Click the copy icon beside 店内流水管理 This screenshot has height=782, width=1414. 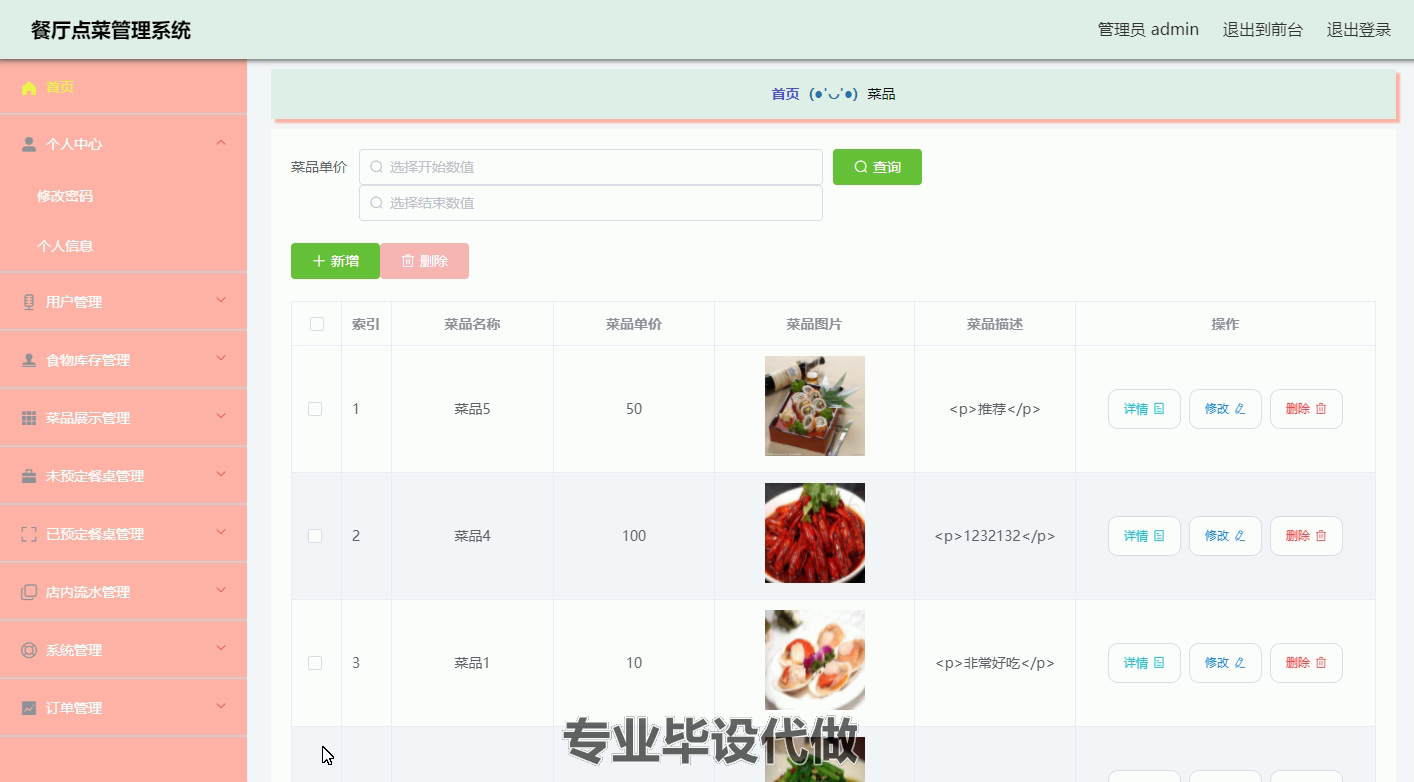[29, 592]
